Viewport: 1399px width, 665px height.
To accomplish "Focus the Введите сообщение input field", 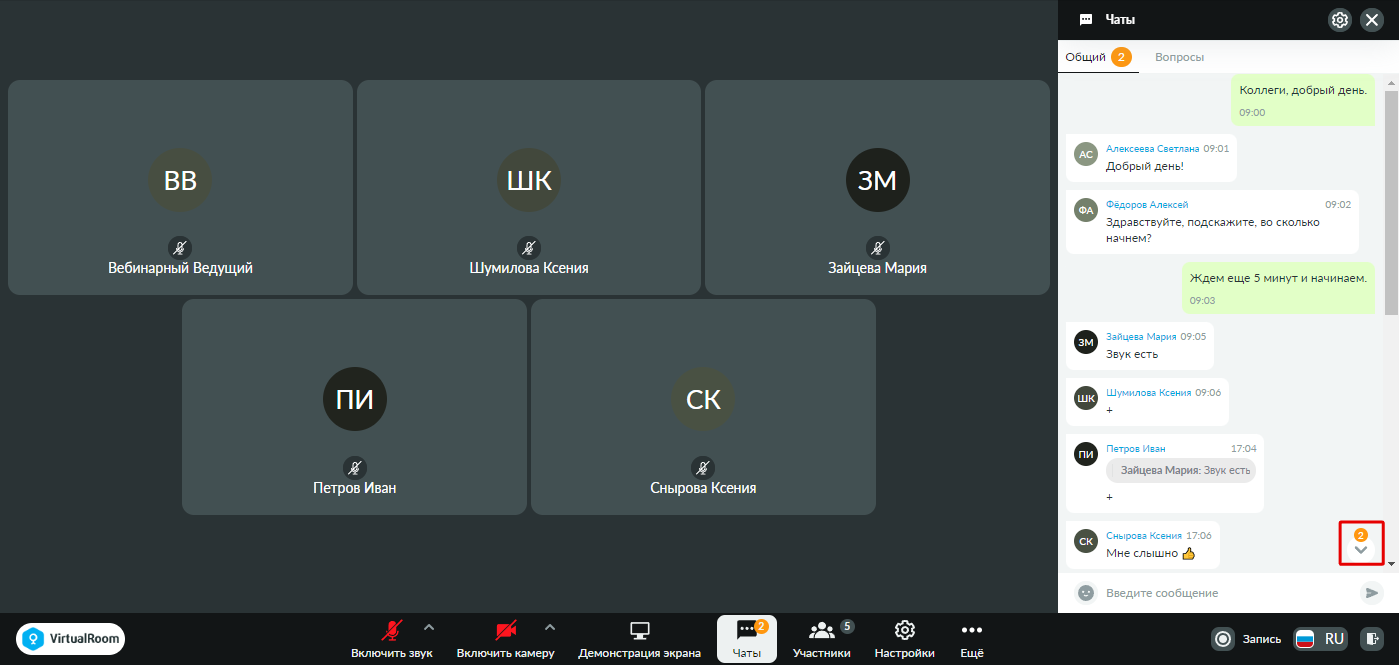I will click(x=1227, y=593).
